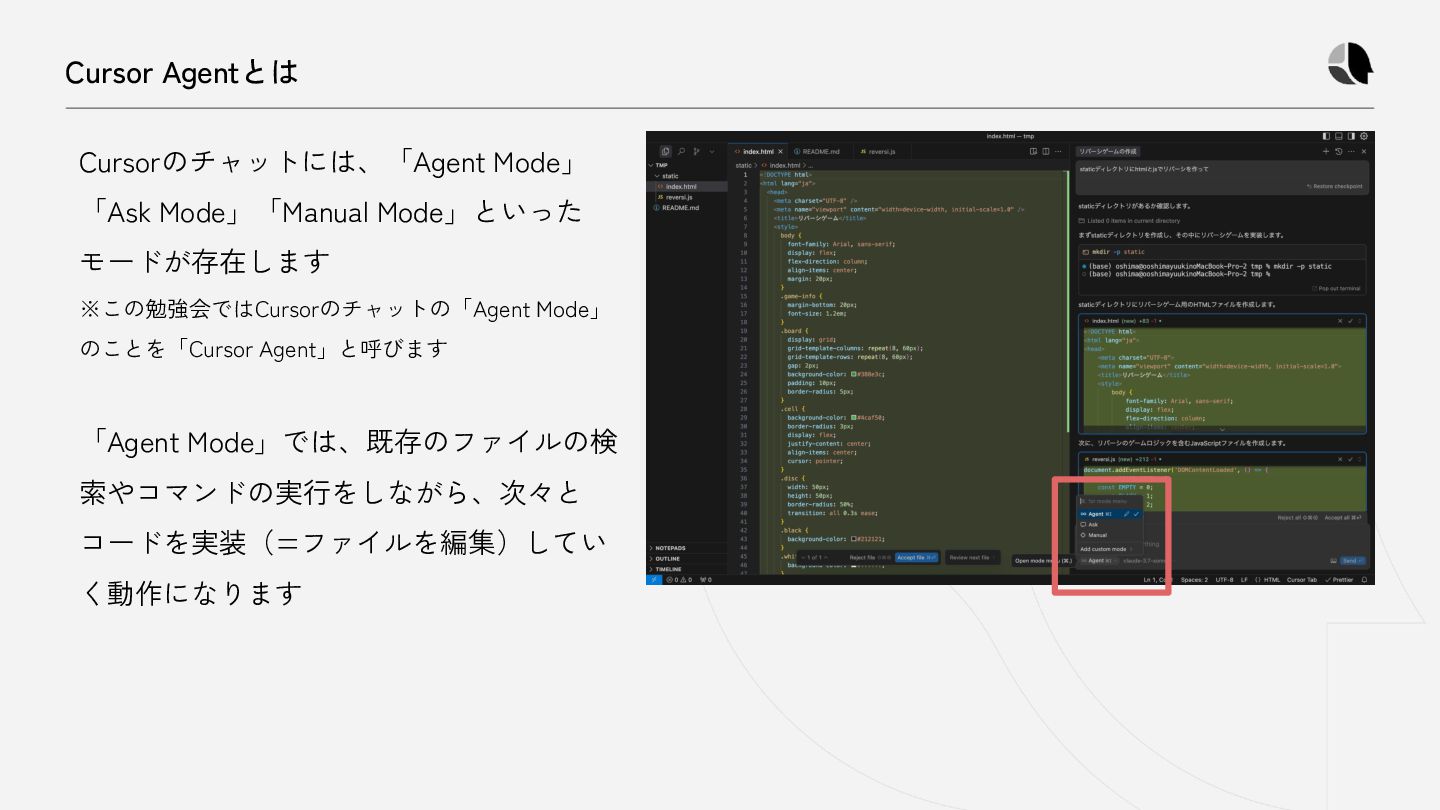Switch to the index.html editor tab
The image size is (1440, 810).
(758, 152)
